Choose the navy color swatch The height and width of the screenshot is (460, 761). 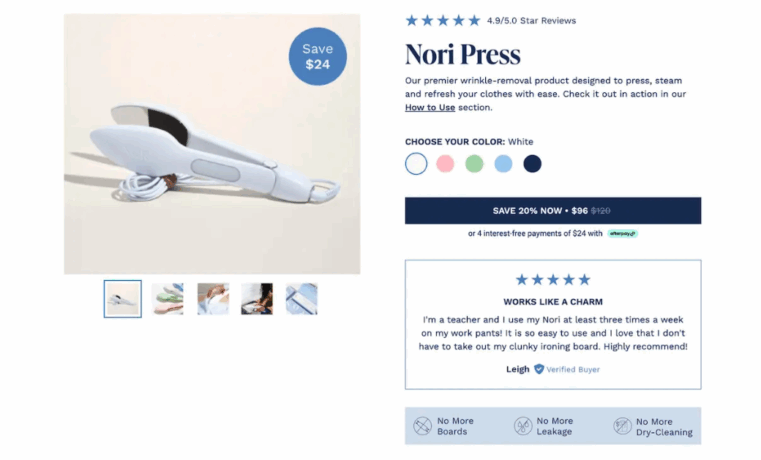[x=532, y=164]
